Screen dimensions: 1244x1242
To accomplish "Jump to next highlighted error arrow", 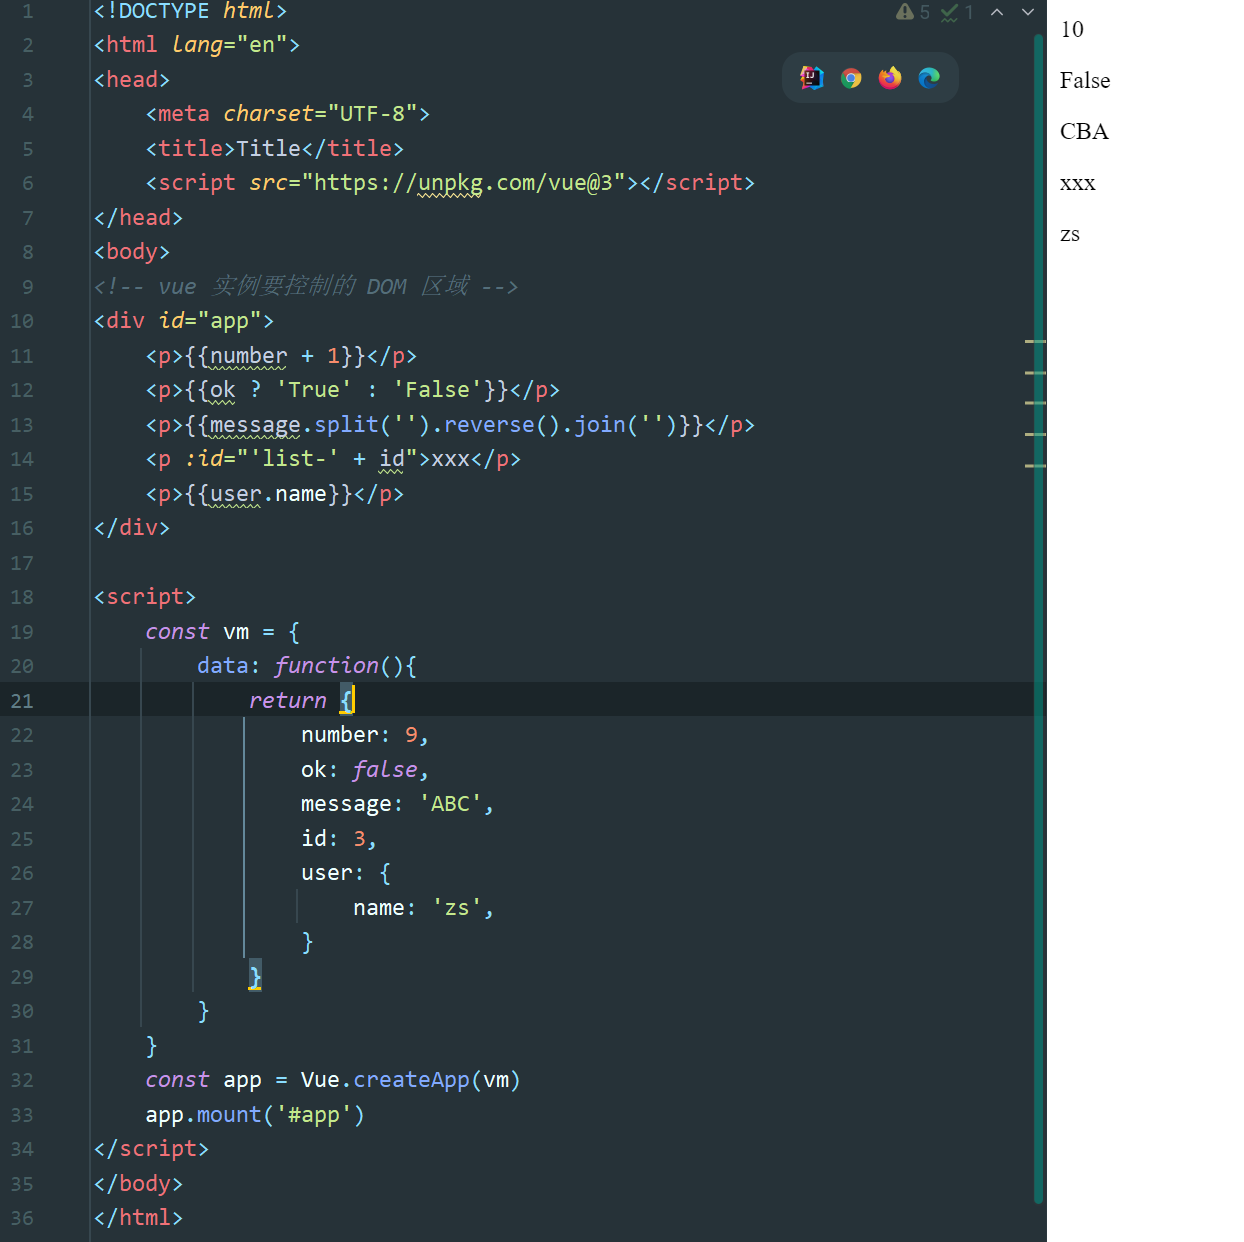I will click(1028, 12).
